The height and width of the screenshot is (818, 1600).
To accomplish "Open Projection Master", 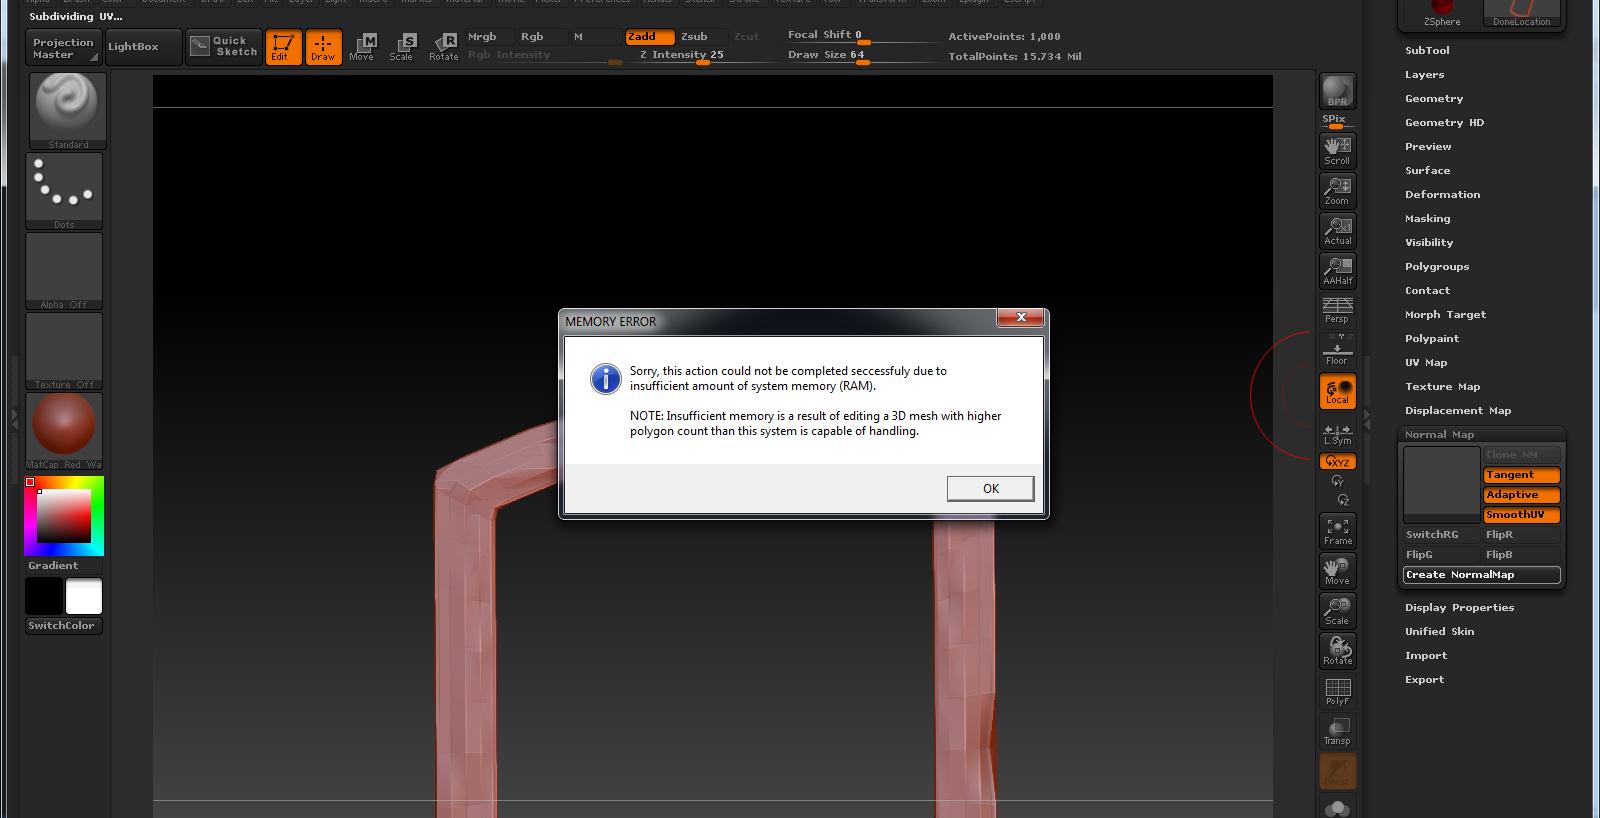I will pyautogui.click(x=63, y=48).
